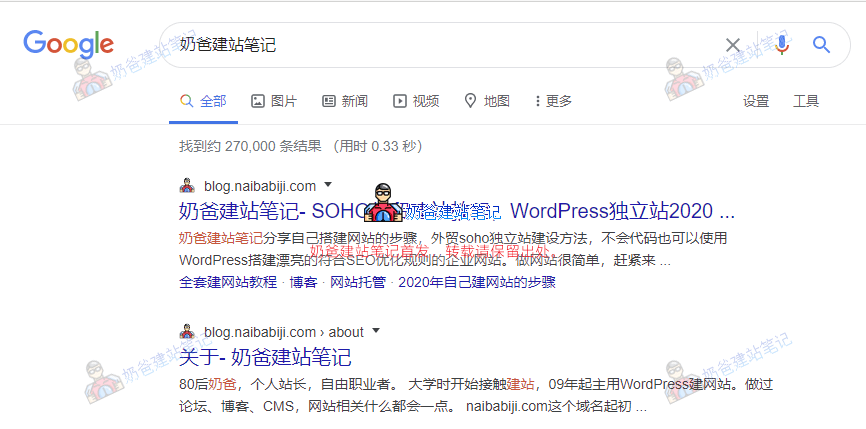Open the 视频 videos tab

click(x=416, y=101)
